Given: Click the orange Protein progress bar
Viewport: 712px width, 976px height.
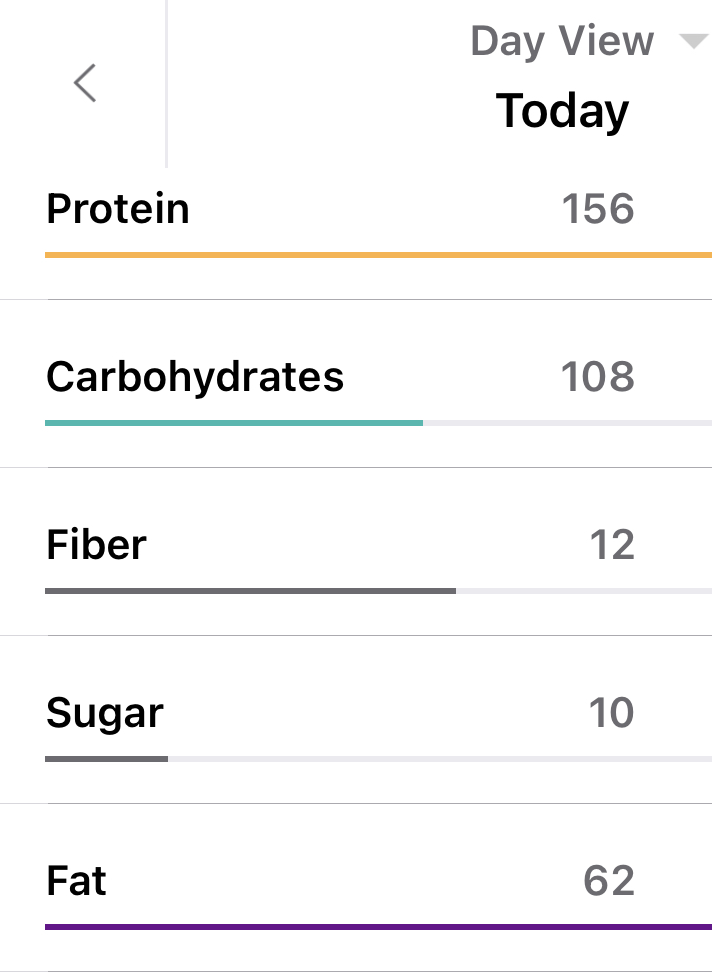Looking at the screenshot, I should point(378,255).
